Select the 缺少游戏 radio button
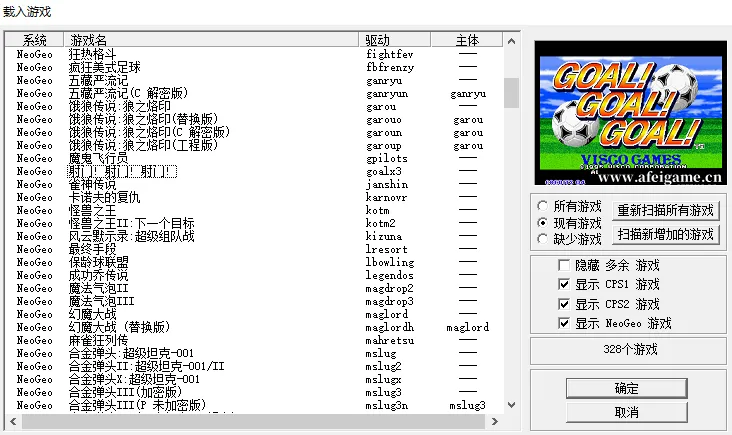Image resolution: width=732 pixels, height=435 pixels. (543, 239)
